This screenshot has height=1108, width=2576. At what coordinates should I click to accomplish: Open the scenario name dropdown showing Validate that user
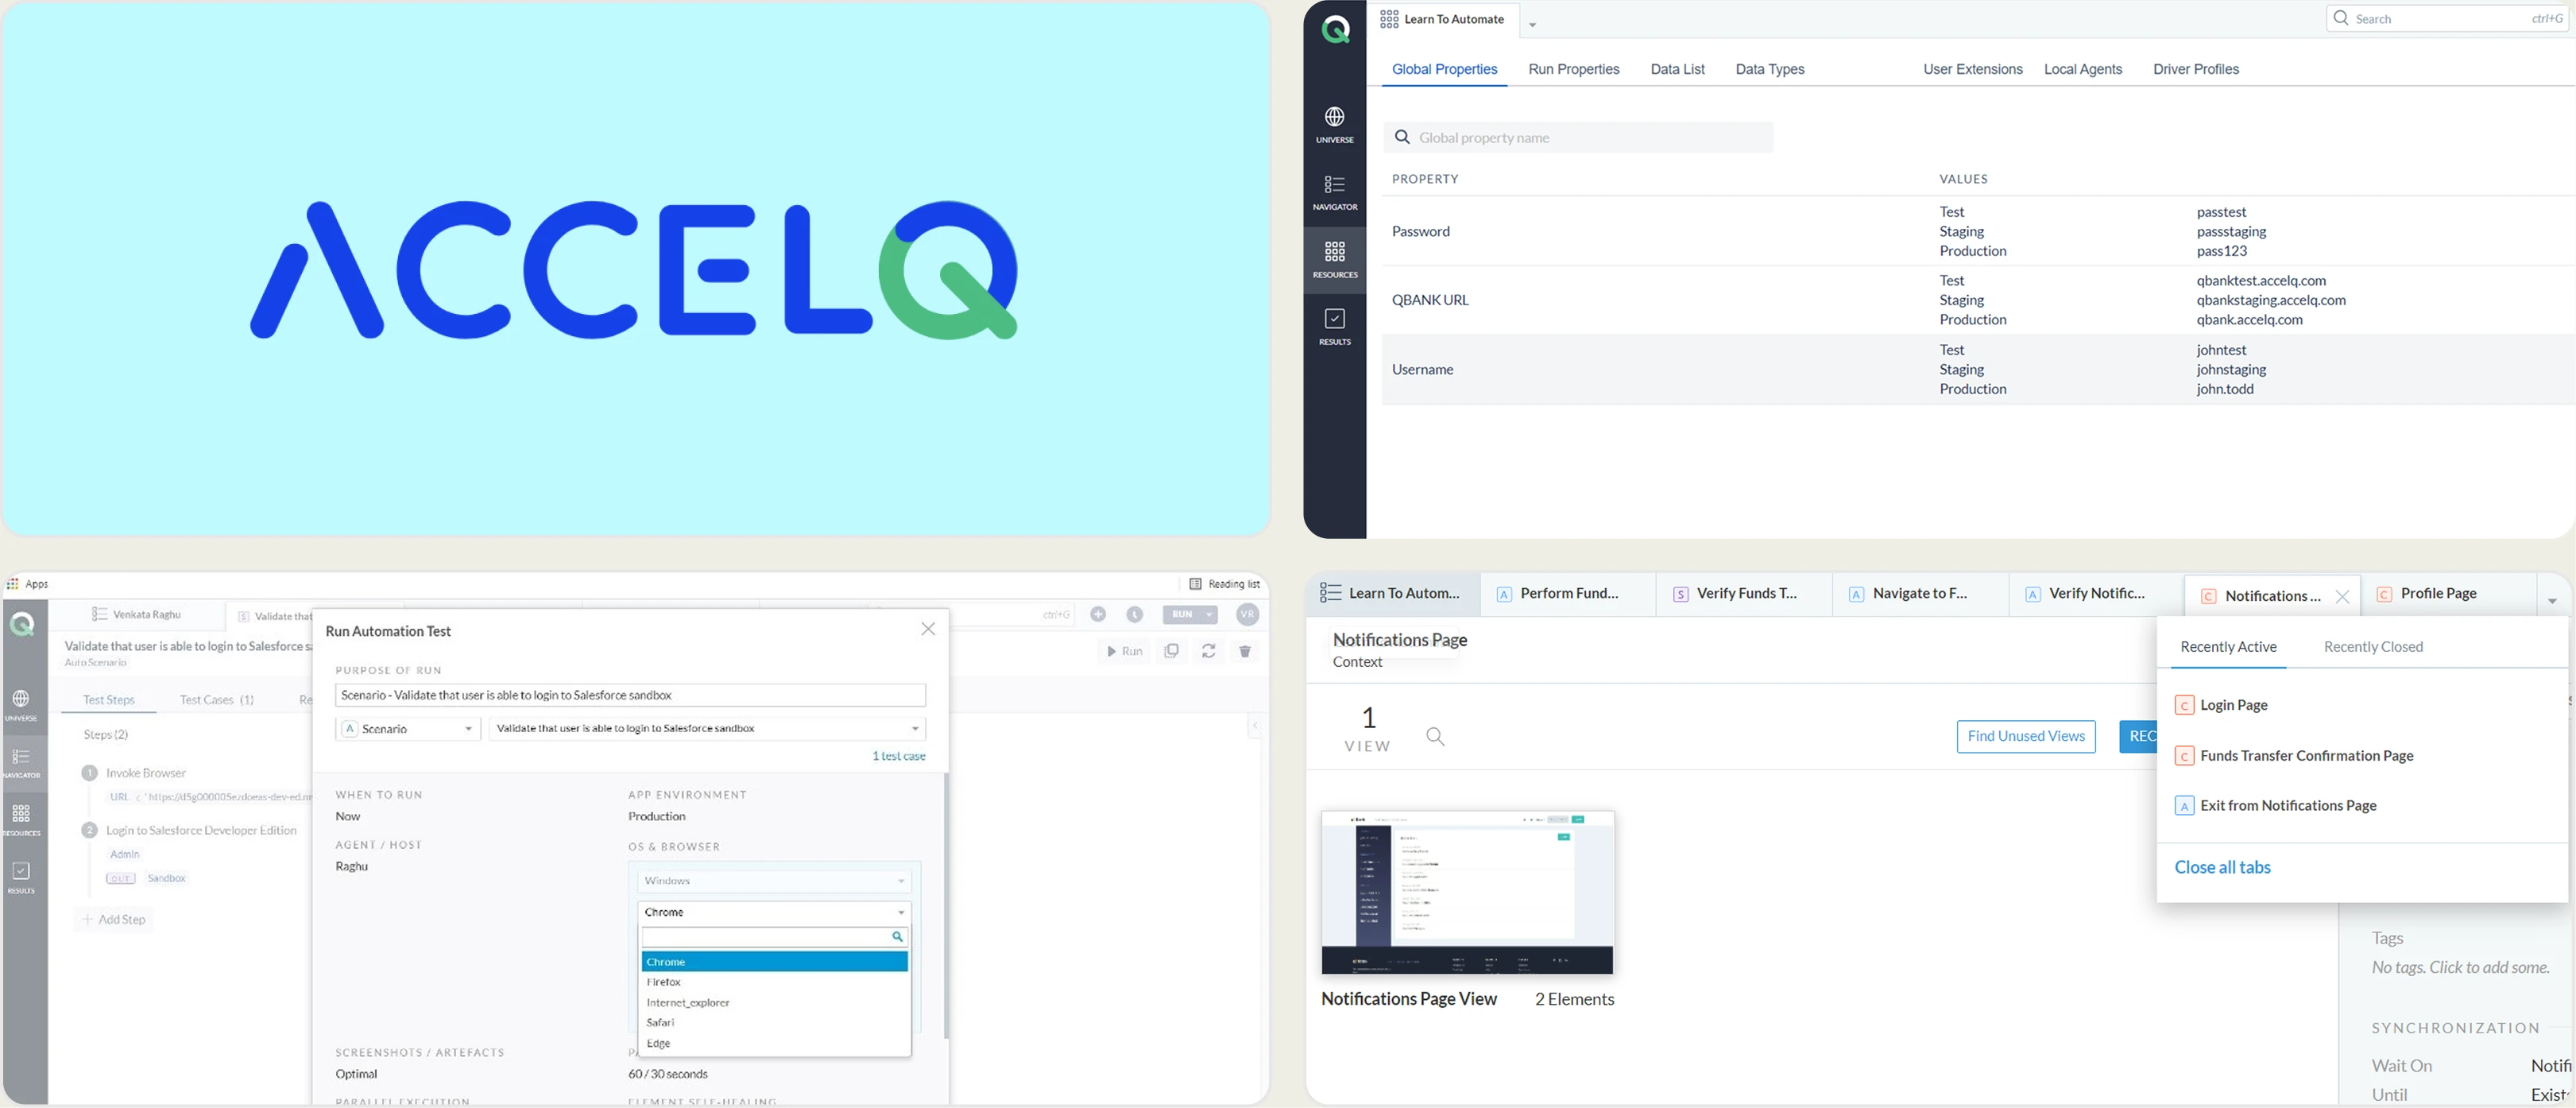(x=707, y=728)
